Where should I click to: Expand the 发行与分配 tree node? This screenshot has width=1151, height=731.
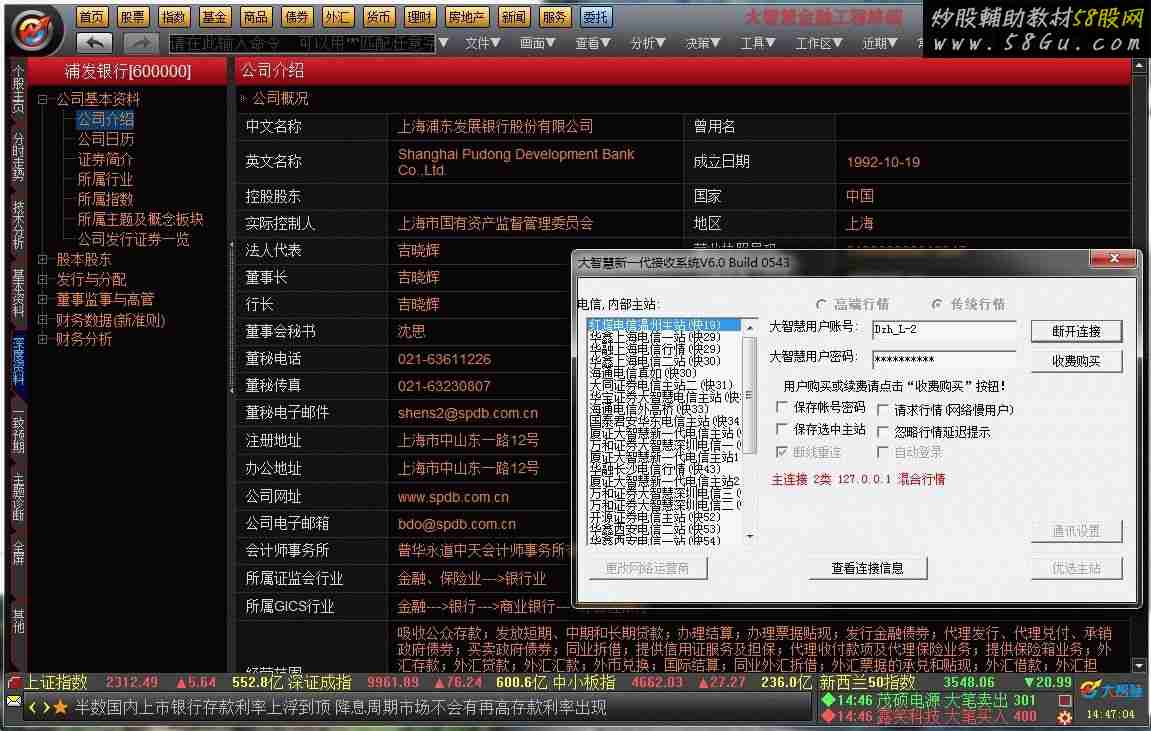(43, 280)
